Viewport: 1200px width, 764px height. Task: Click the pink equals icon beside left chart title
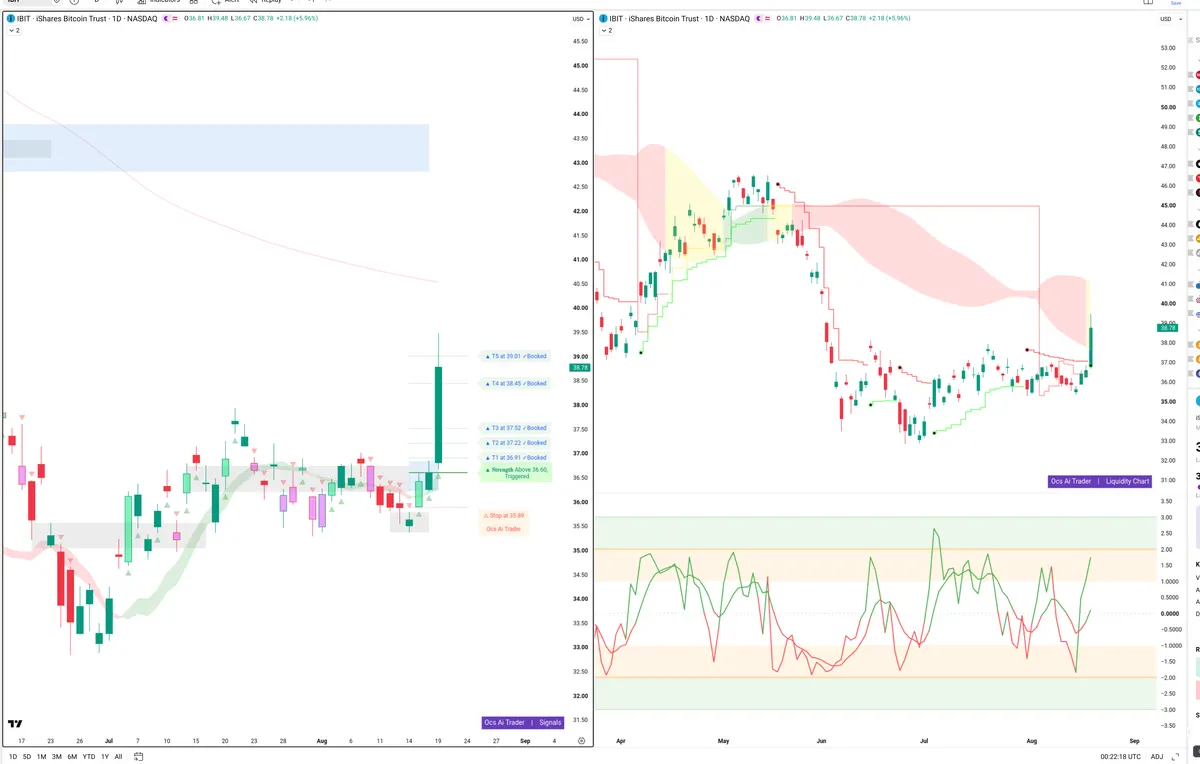(x=177, y=19)
